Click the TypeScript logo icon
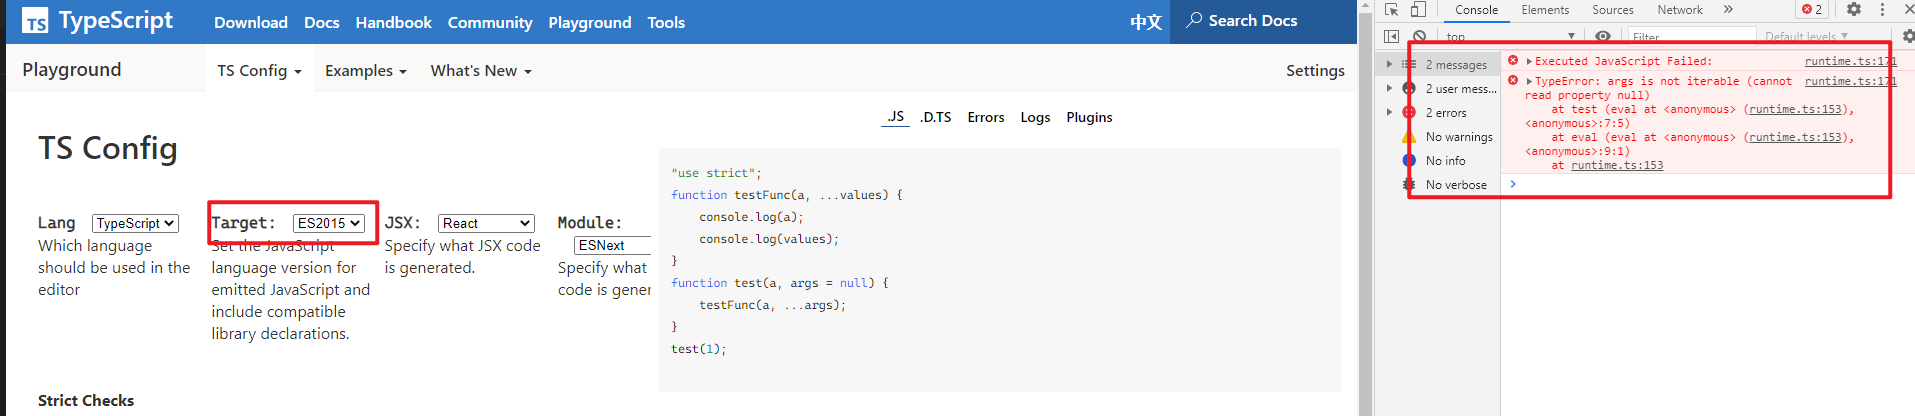The image size is (1915, 416). pyautogui.click(x=35, y=21)
